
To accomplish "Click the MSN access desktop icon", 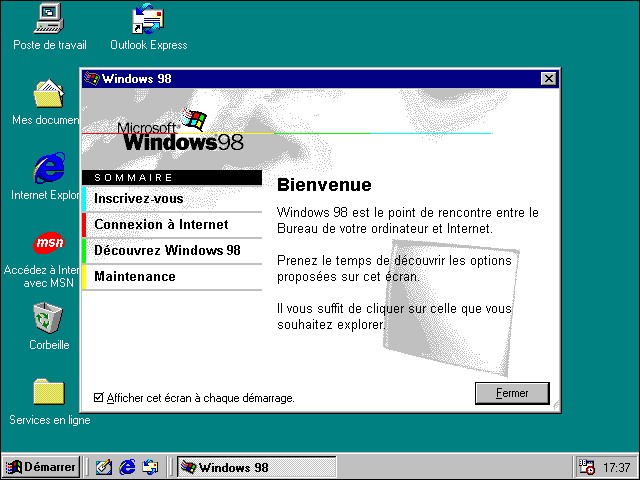I will [x=49, y=243].
